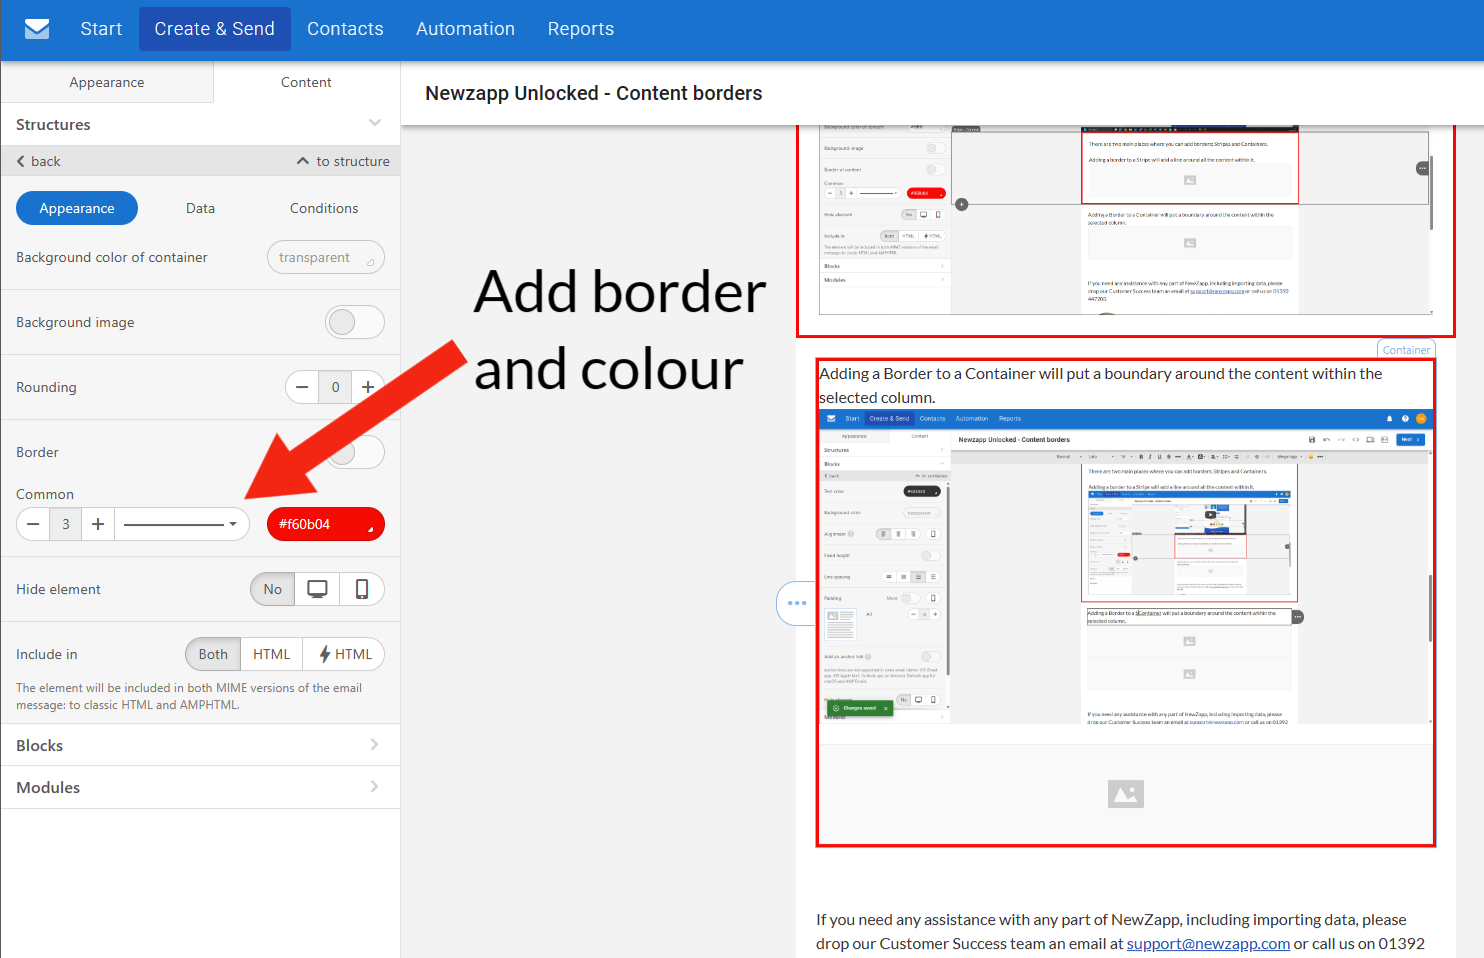The height and width of the screenshot is (958, 1484).
Task: Open the Reports menu
Action: 580,29
